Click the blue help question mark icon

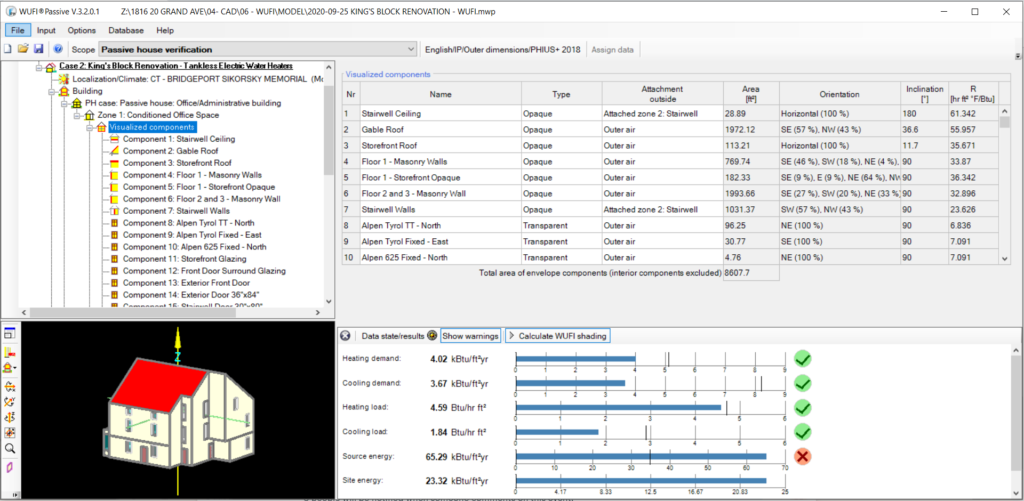pyautogui.click(x=57, y=49)
